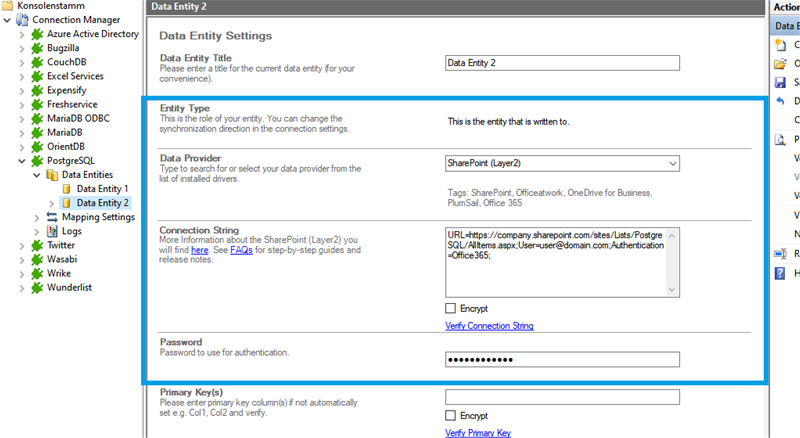Screen dimensions: 800x438
Task: Click into the Password field
Action: (563, 360)
